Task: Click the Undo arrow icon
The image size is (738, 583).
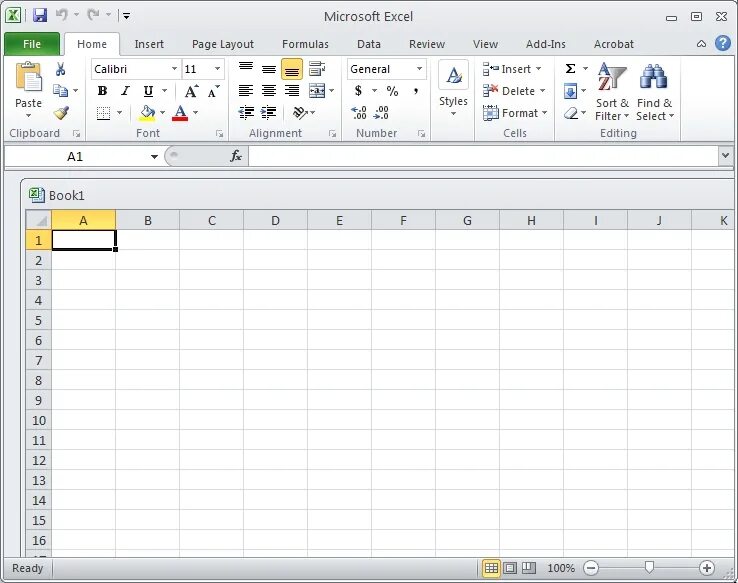Action: [x=61, y=15]
